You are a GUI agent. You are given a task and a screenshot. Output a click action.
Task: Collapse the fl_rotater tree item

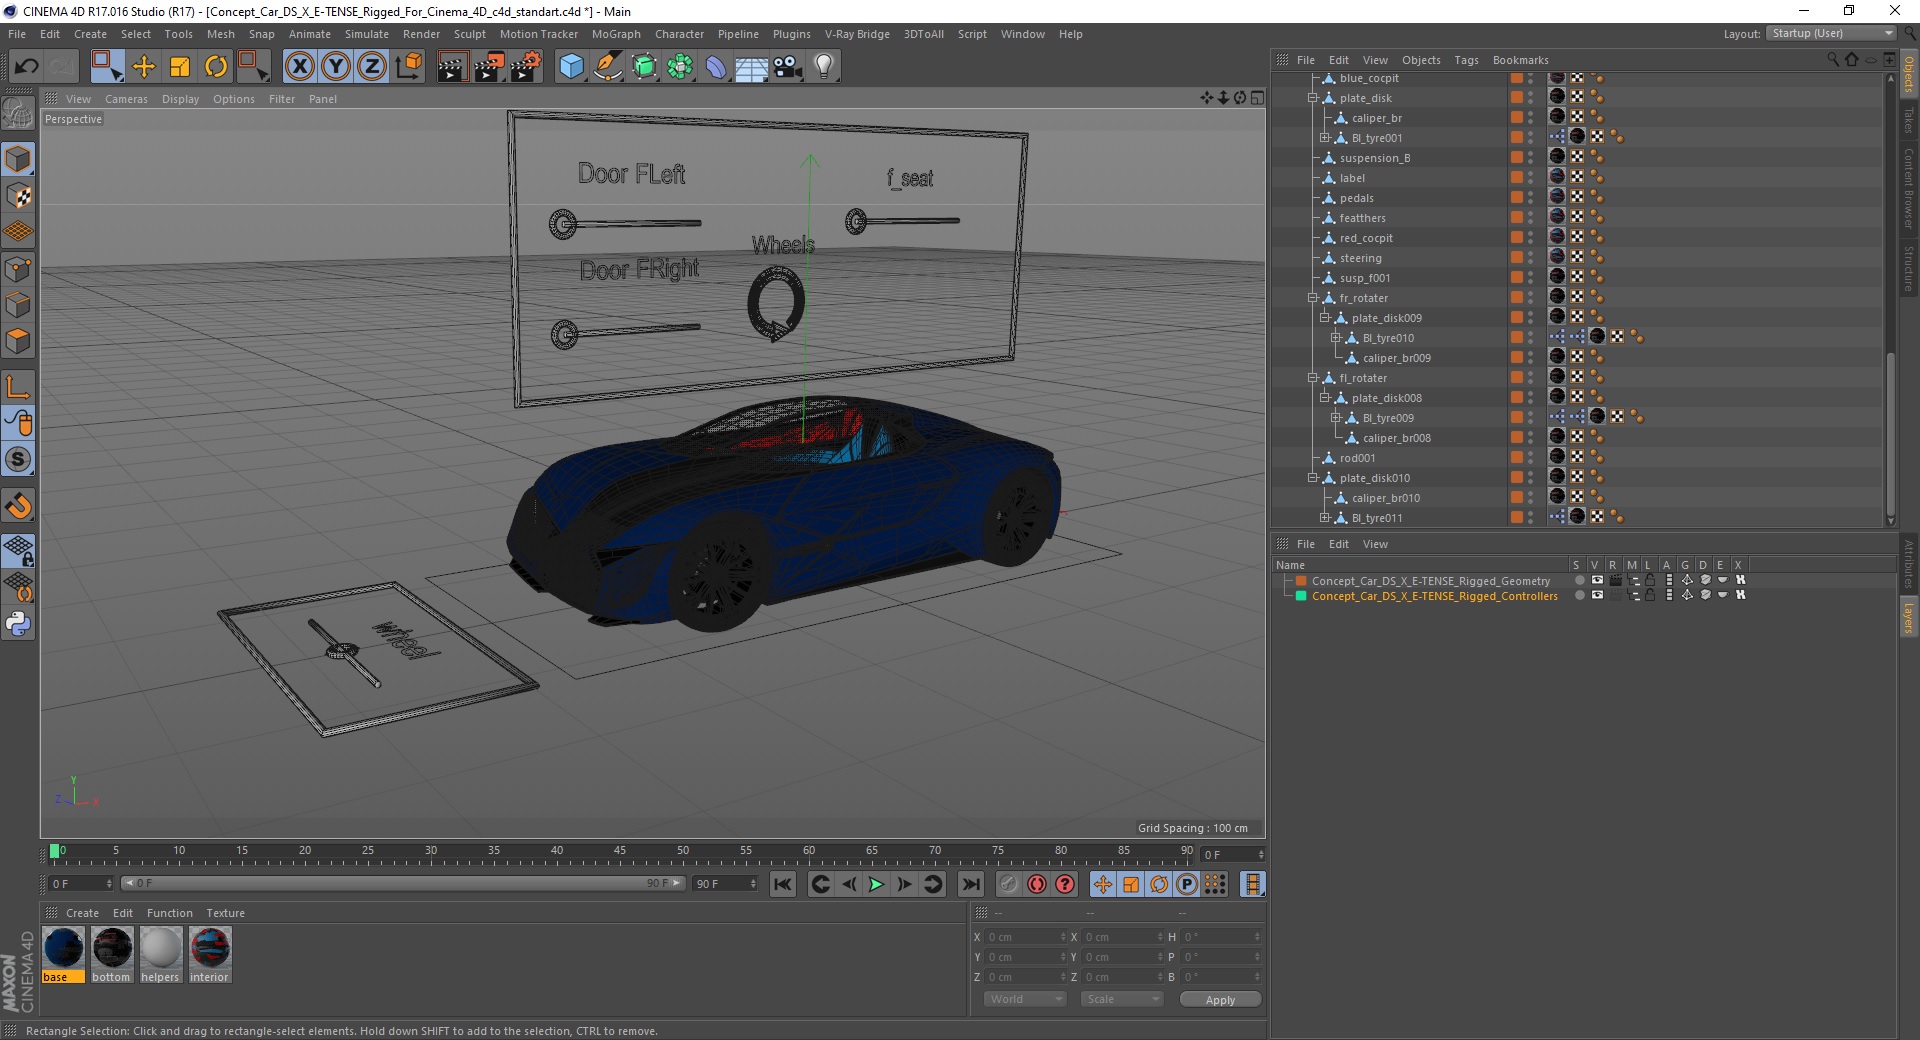[x=1313, y=378]
